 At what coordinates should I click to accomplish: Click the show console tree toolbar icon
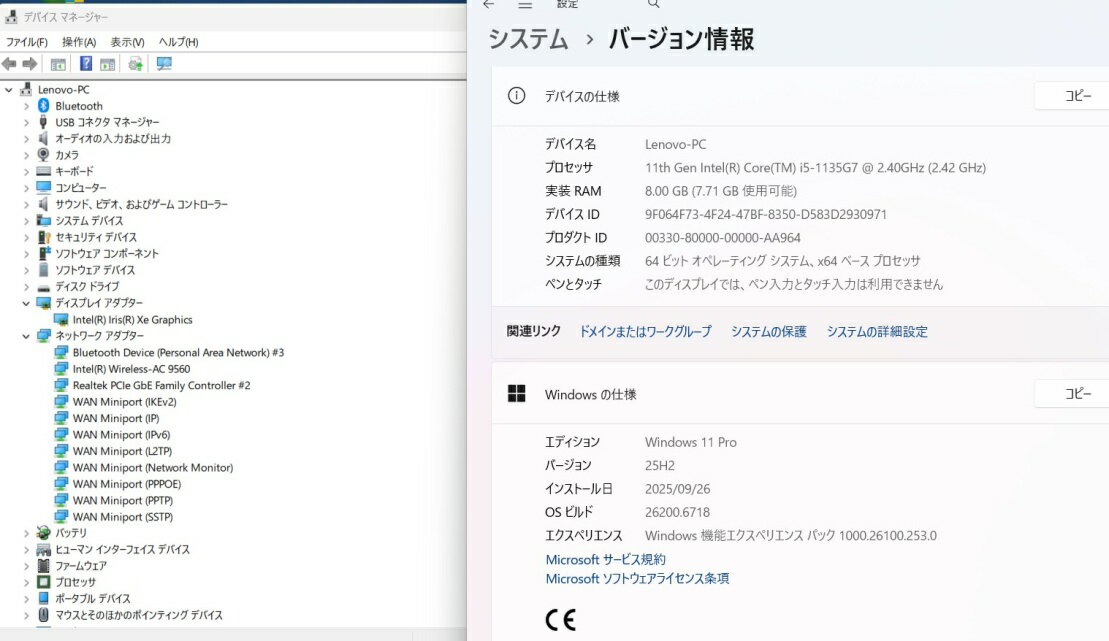(x=58, y=63)
